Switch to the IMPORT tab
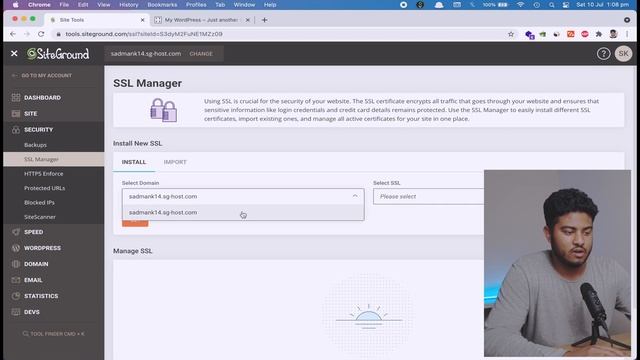Image resolution: width=640 pixels, height=360 pixels. 175,162
